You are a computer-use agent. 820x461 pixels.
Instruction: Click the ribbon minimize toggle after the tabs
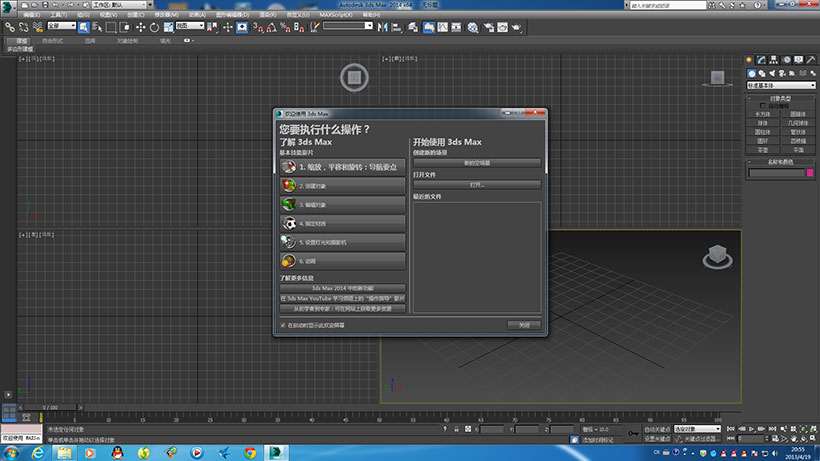(188, 40)
